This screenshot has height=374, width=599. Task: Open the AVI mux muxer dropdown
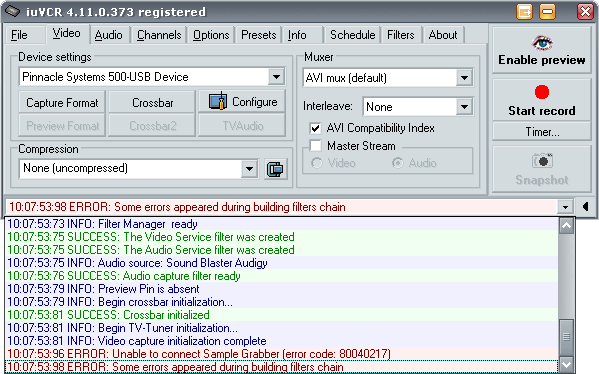(464, 78)
